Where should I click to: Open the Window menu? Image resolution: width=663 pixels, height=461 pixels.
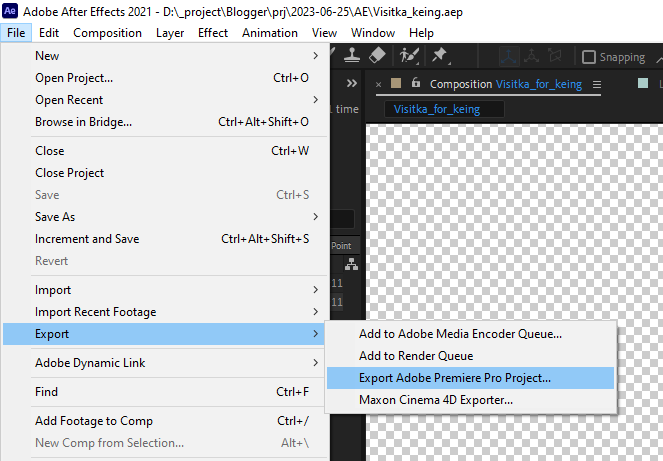(x=373, y=33)
